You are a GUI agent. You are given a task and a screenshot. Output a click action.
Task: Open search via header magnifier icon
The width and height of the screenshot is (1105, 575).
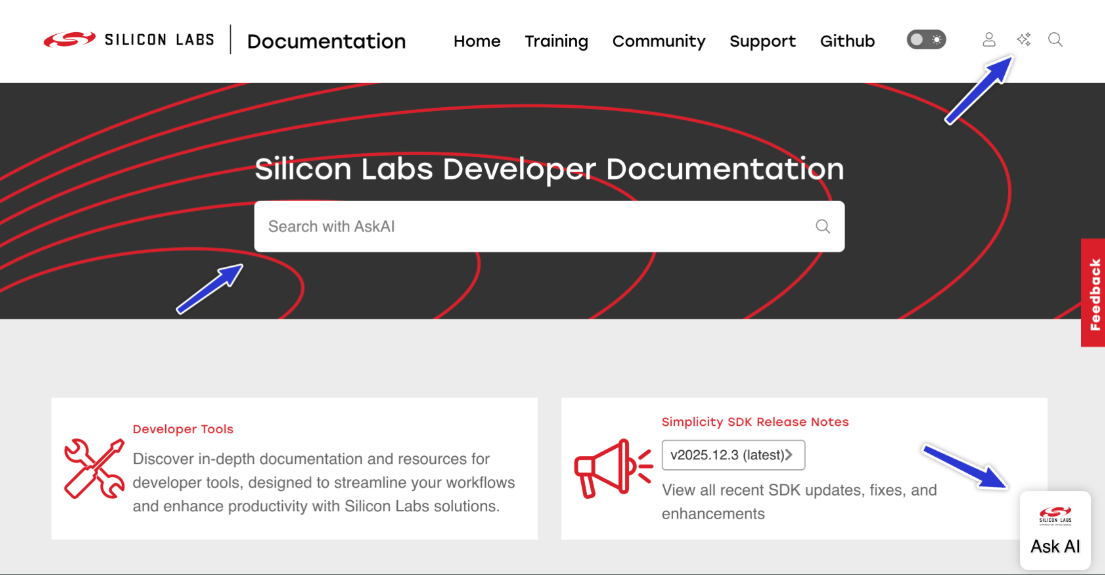point(1055,39)
